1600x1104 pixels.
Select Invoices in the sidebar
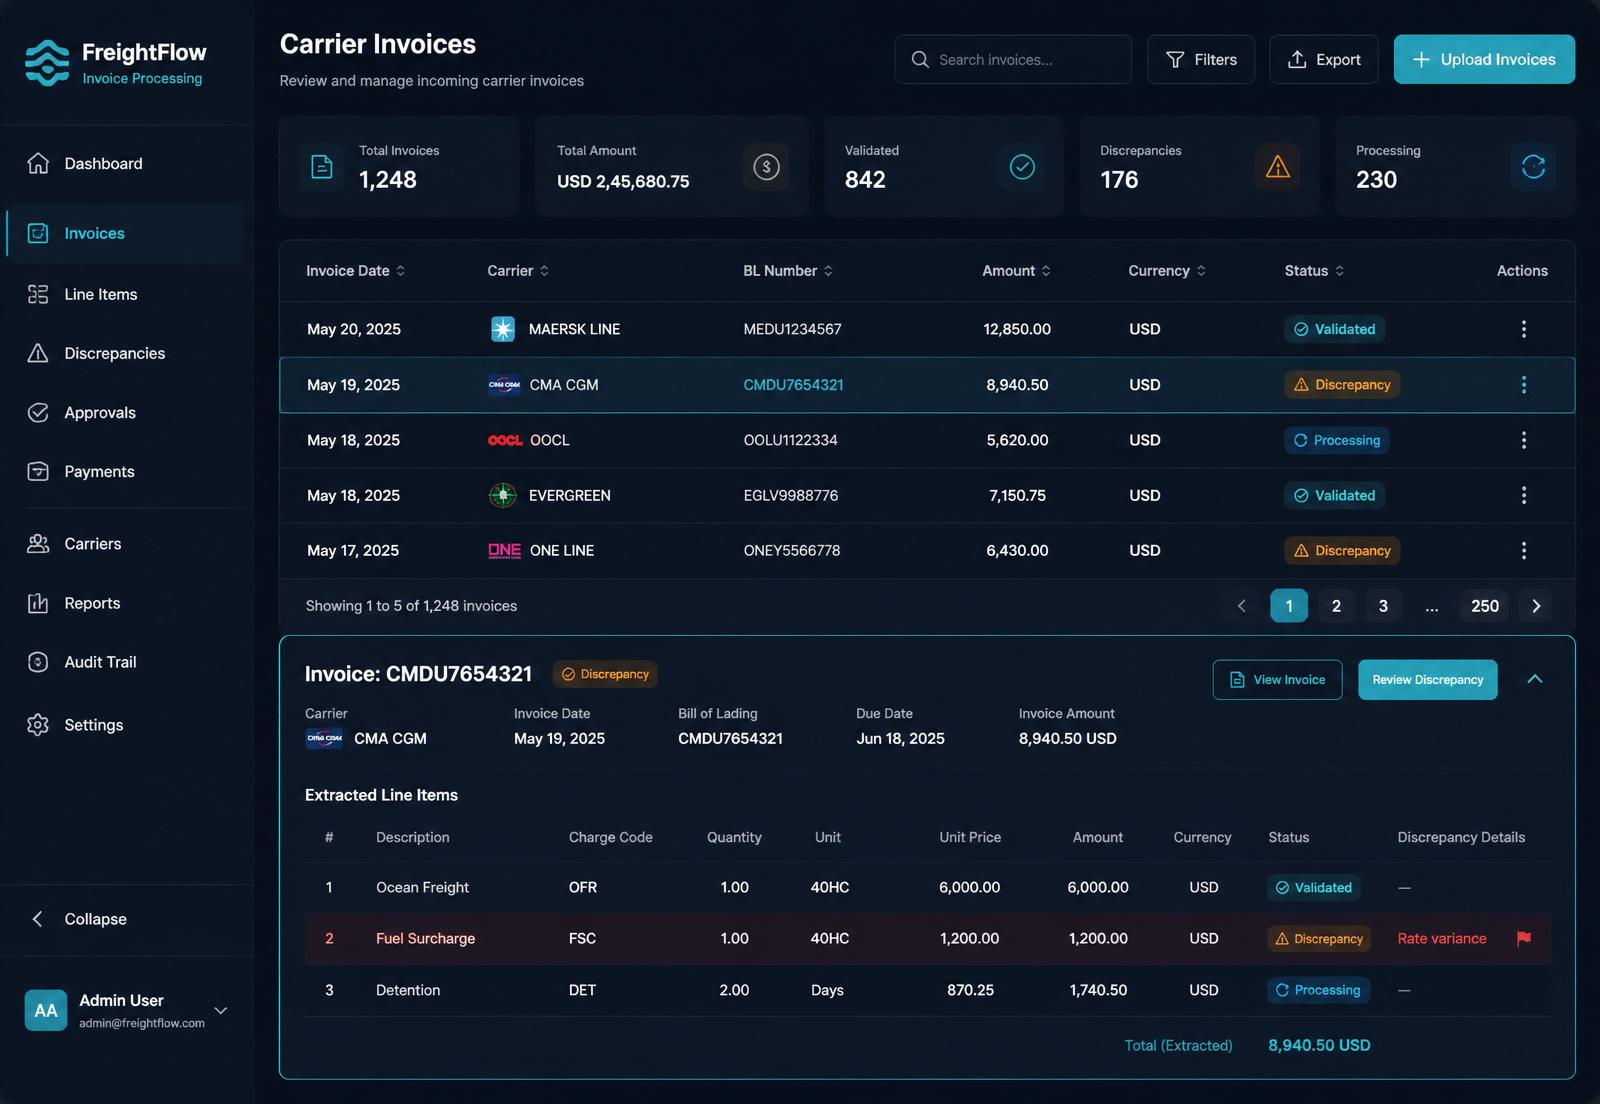pyautogui.click(x=125, y=233)
